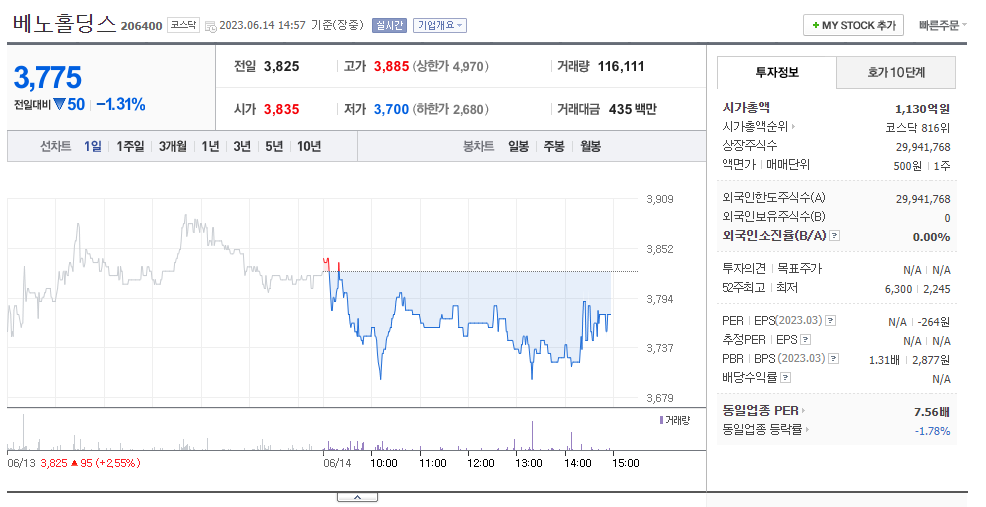Click the 코스닥 816위 ranking value

(917, 128)
